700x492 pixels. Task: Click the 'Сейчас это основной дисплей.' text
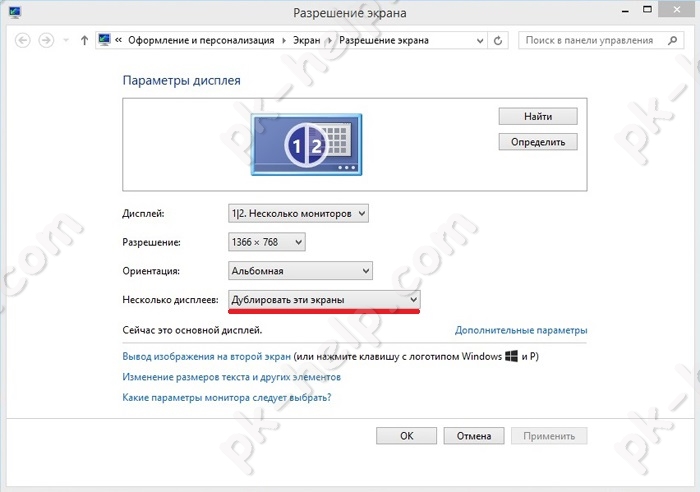click(192, 330)
